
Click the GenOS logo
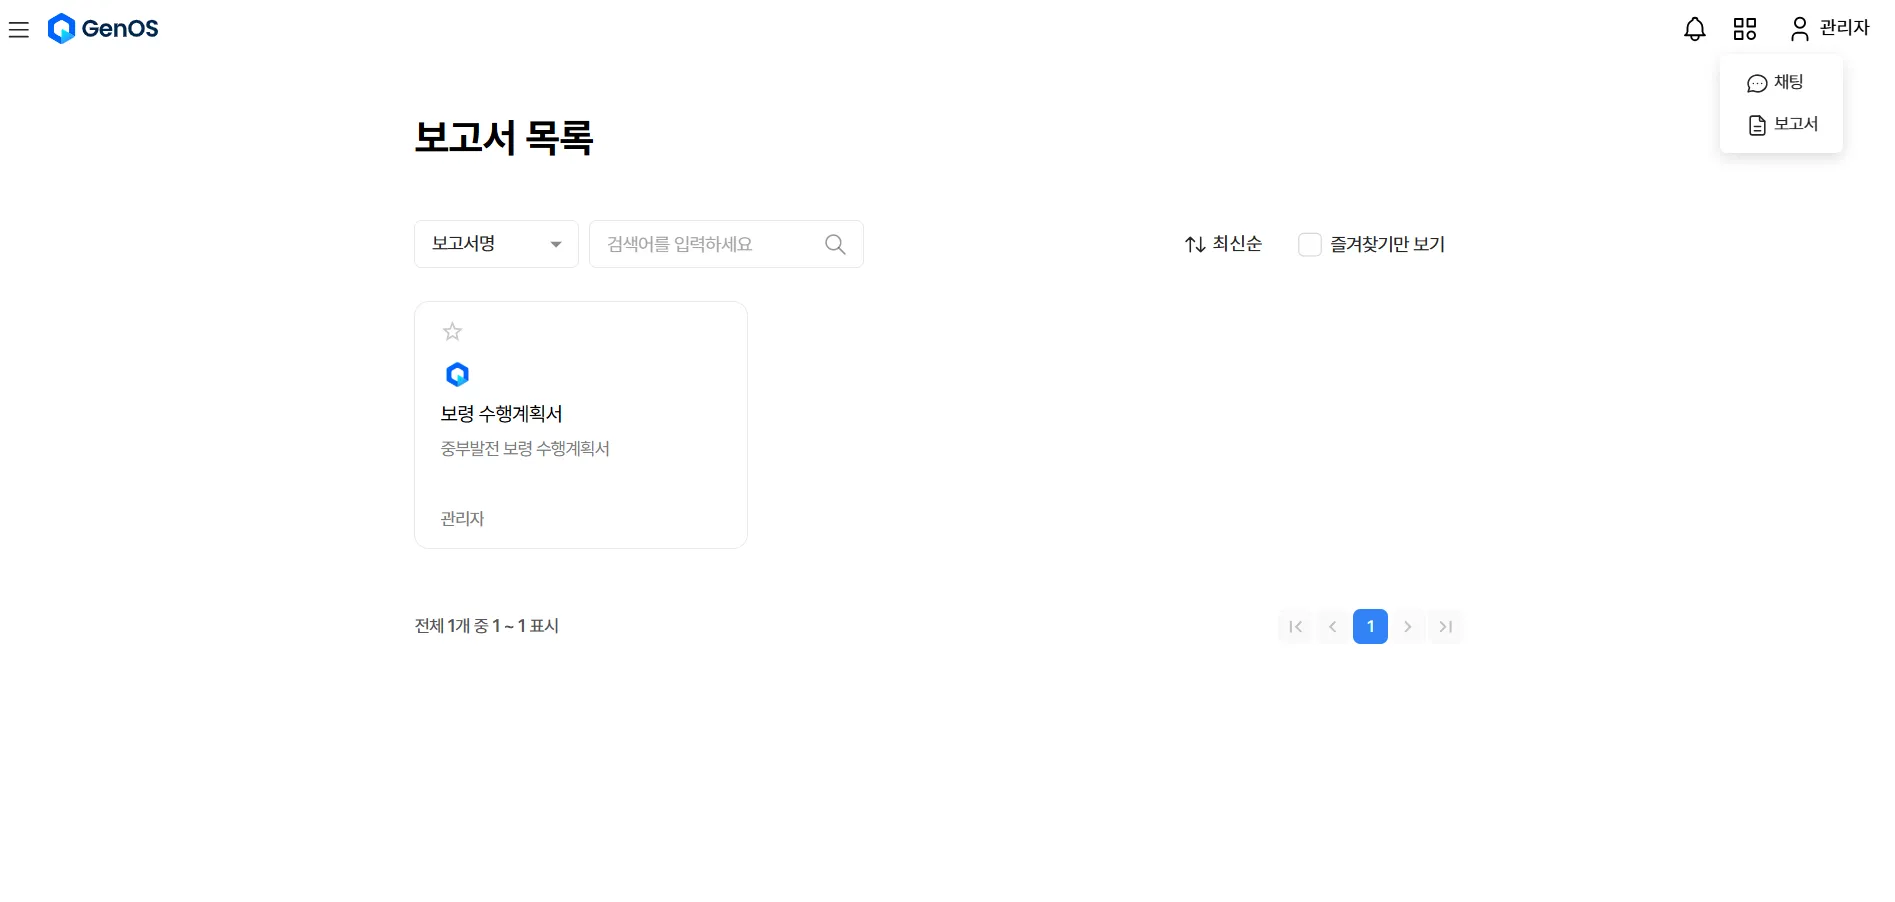coord(103,29)
